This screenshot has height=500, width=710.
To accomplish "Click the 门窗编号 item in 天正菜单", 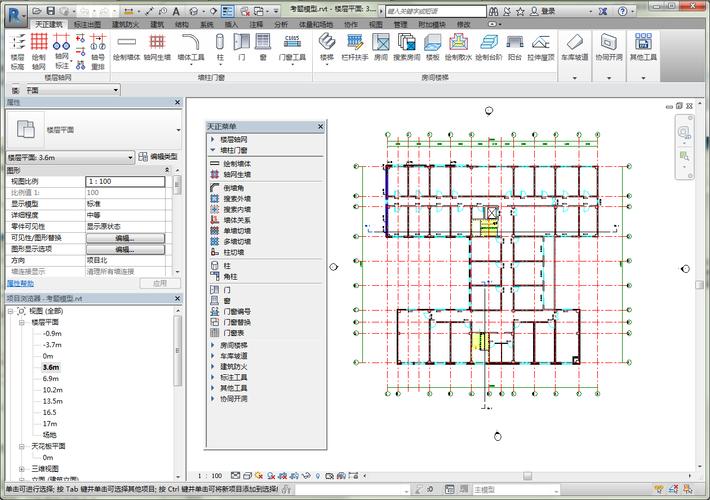I will [x=236, y=311].
